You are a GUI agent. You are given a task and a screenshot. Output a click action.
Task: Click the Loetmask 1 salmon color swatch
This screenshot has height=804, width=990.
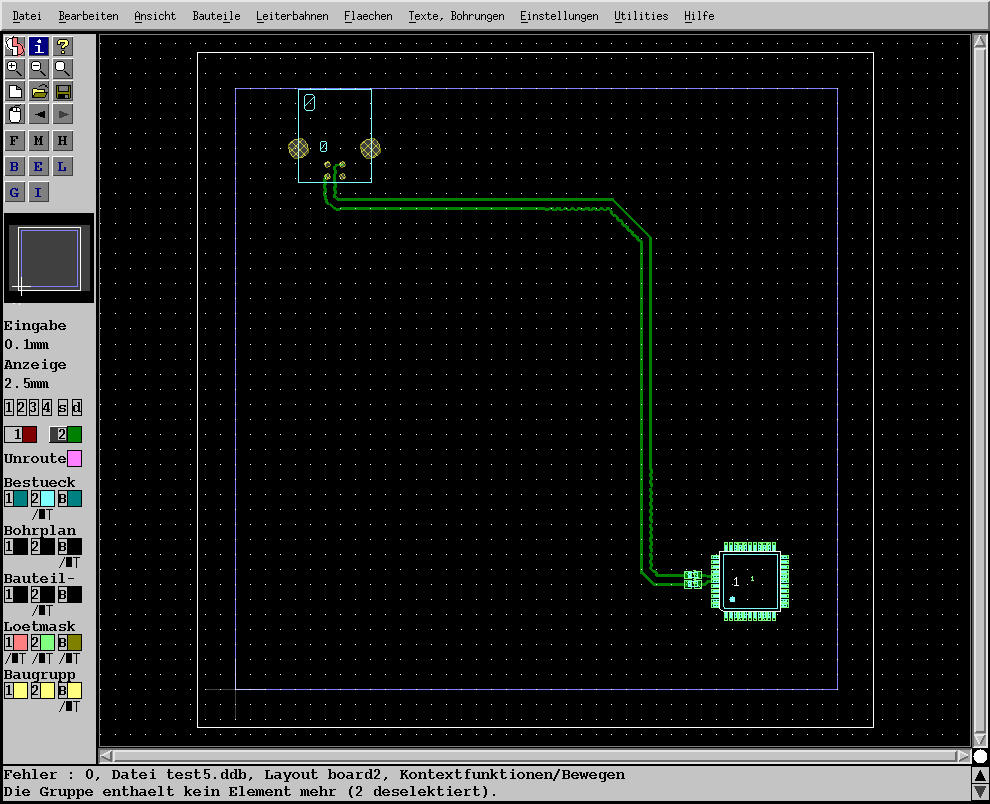click(20, 643)
